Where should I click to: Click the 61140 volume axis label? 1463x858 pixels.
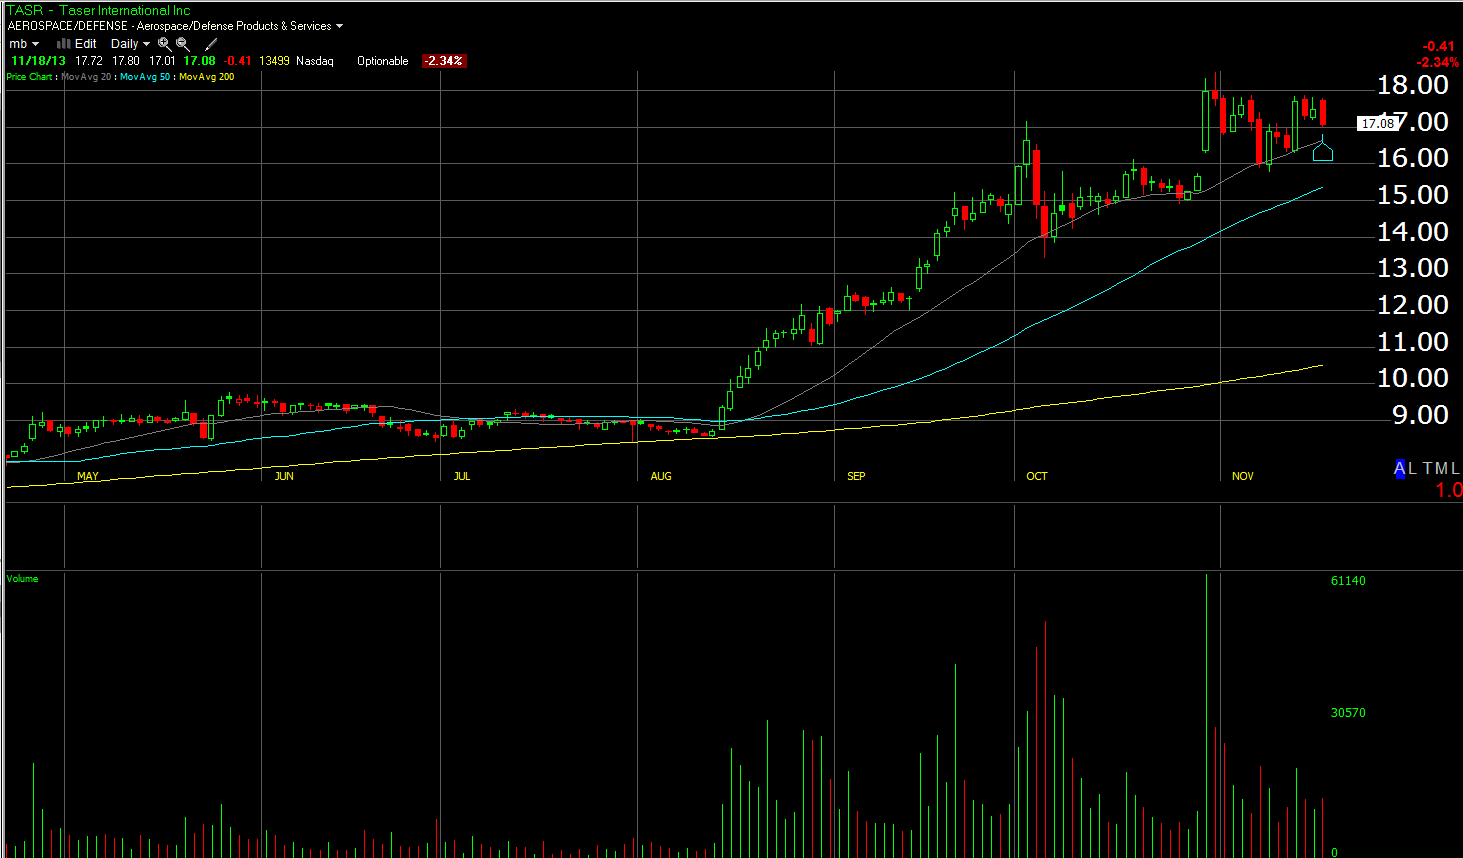coord(1348,581)
